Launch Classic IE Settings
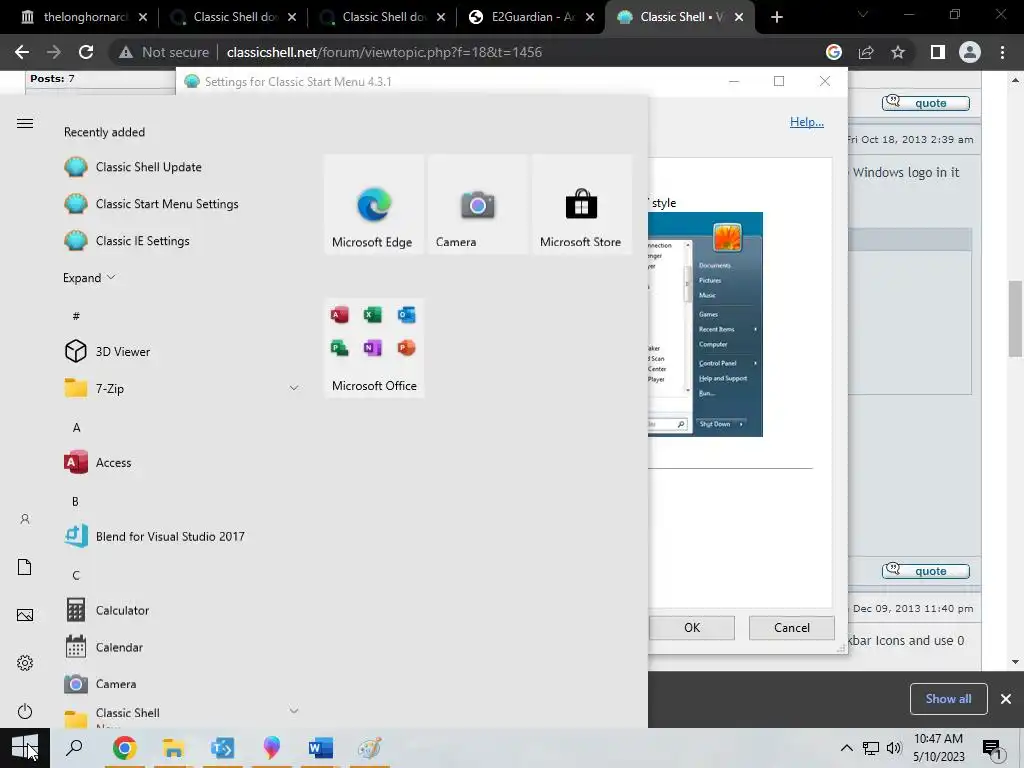The height and width of the screenshot is (768, 1024). click(127, 241)
